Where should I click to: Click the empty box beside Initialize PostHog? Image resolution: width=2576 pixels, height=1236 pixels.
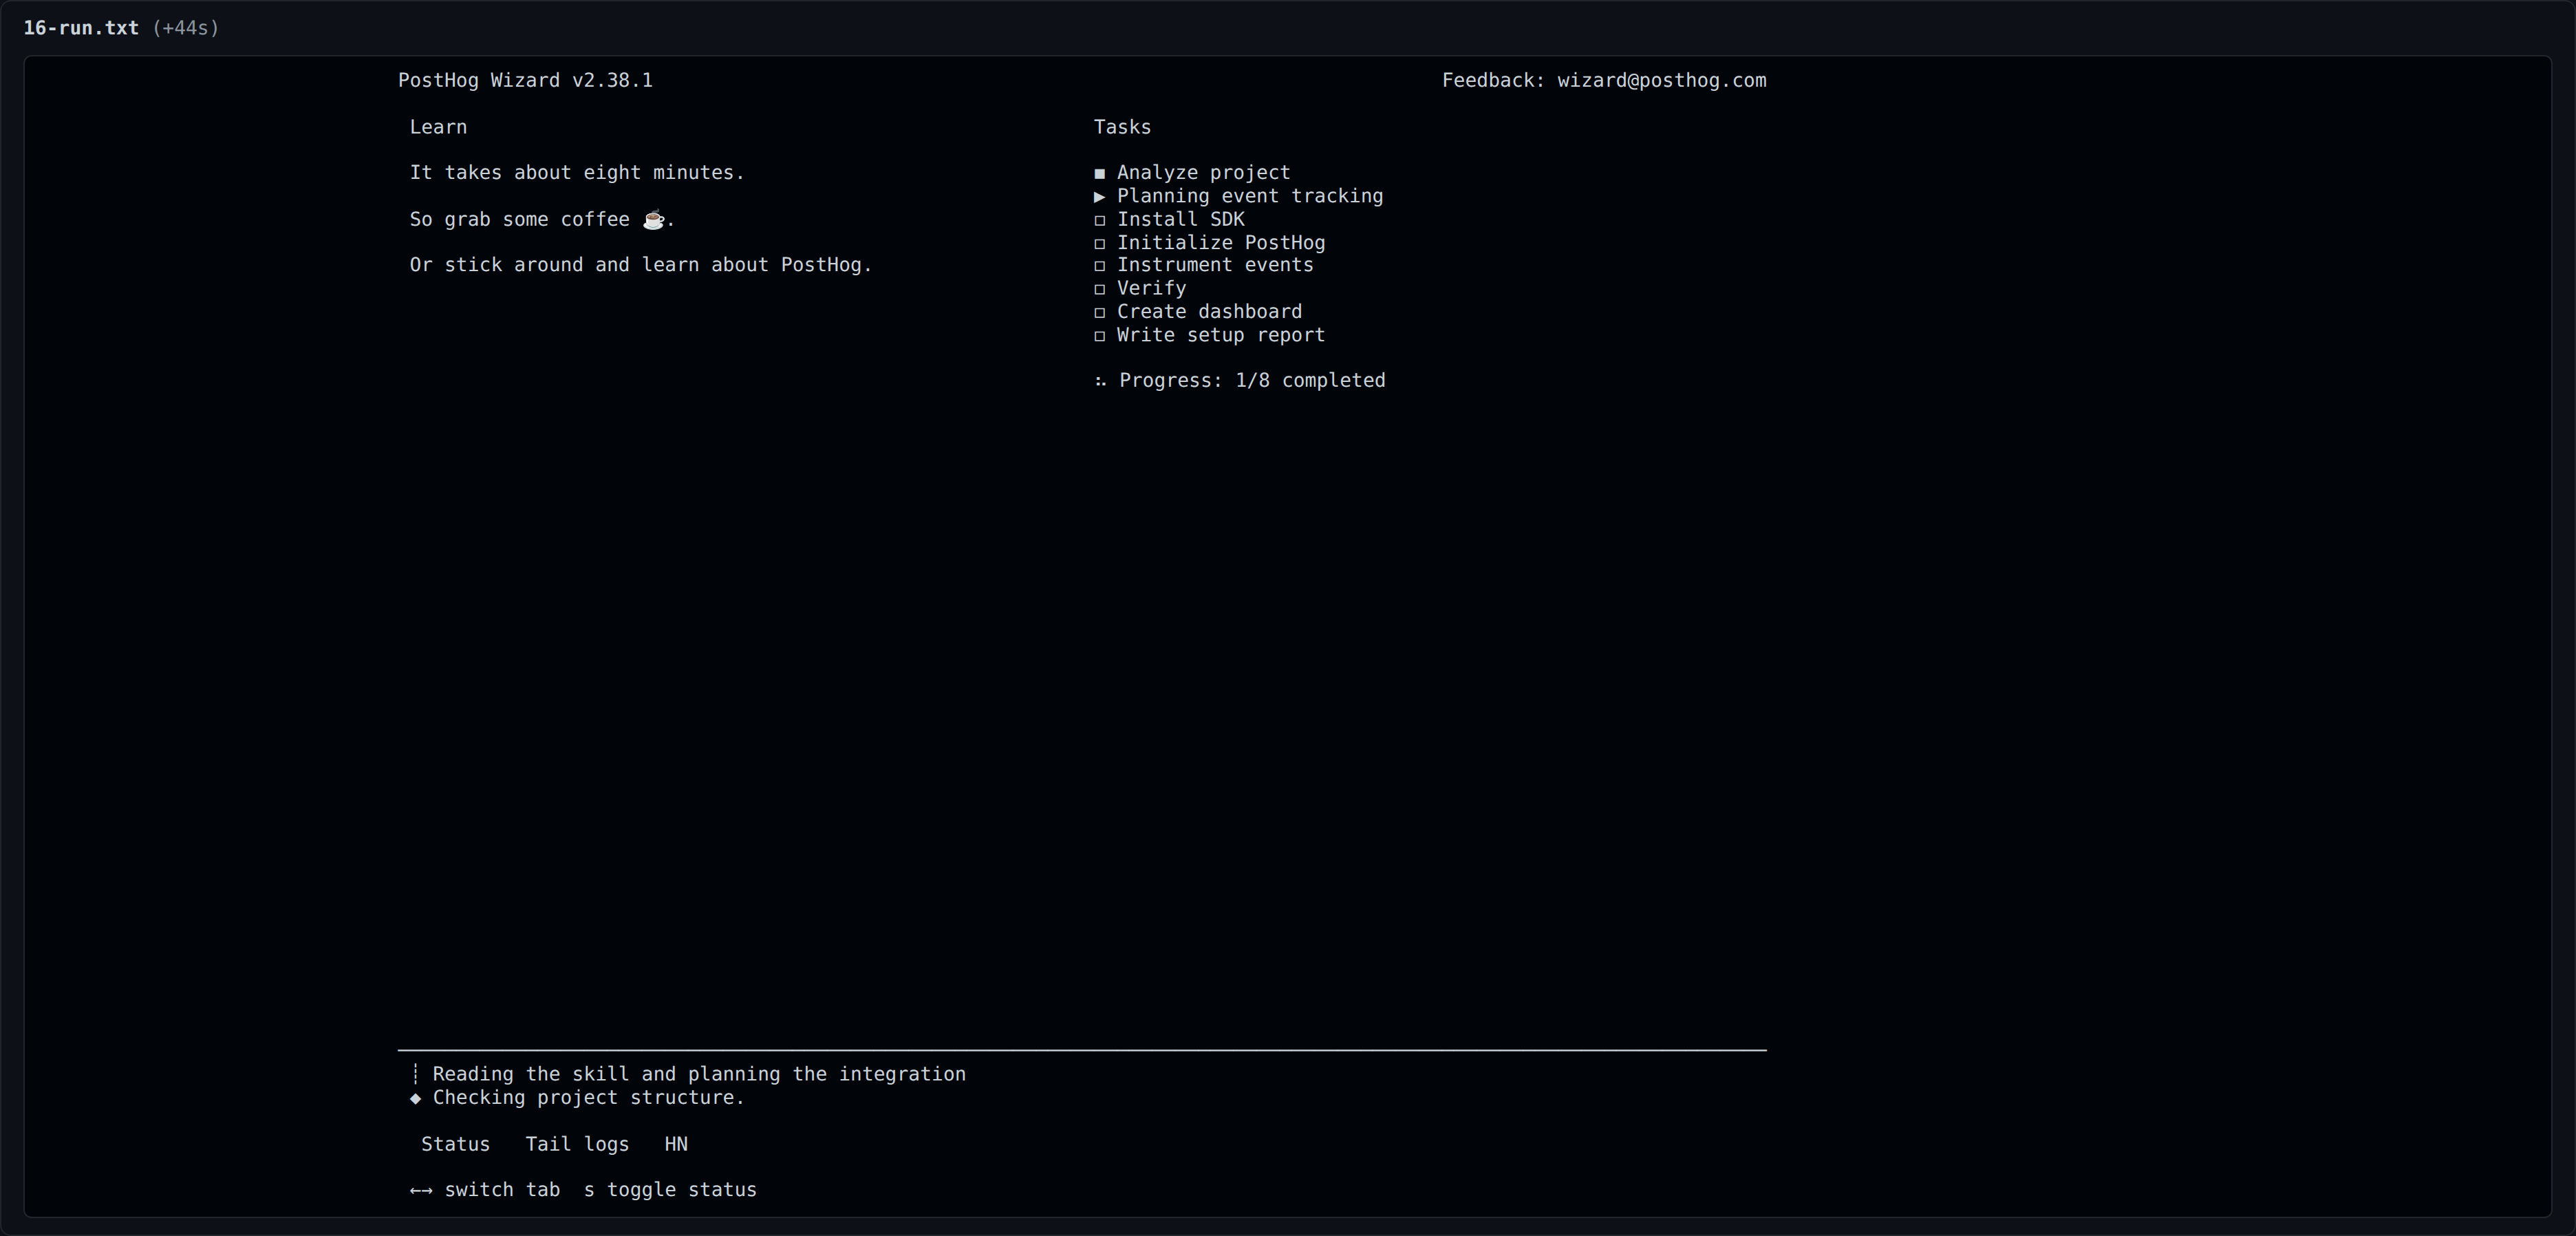[x=1100, y=243]
